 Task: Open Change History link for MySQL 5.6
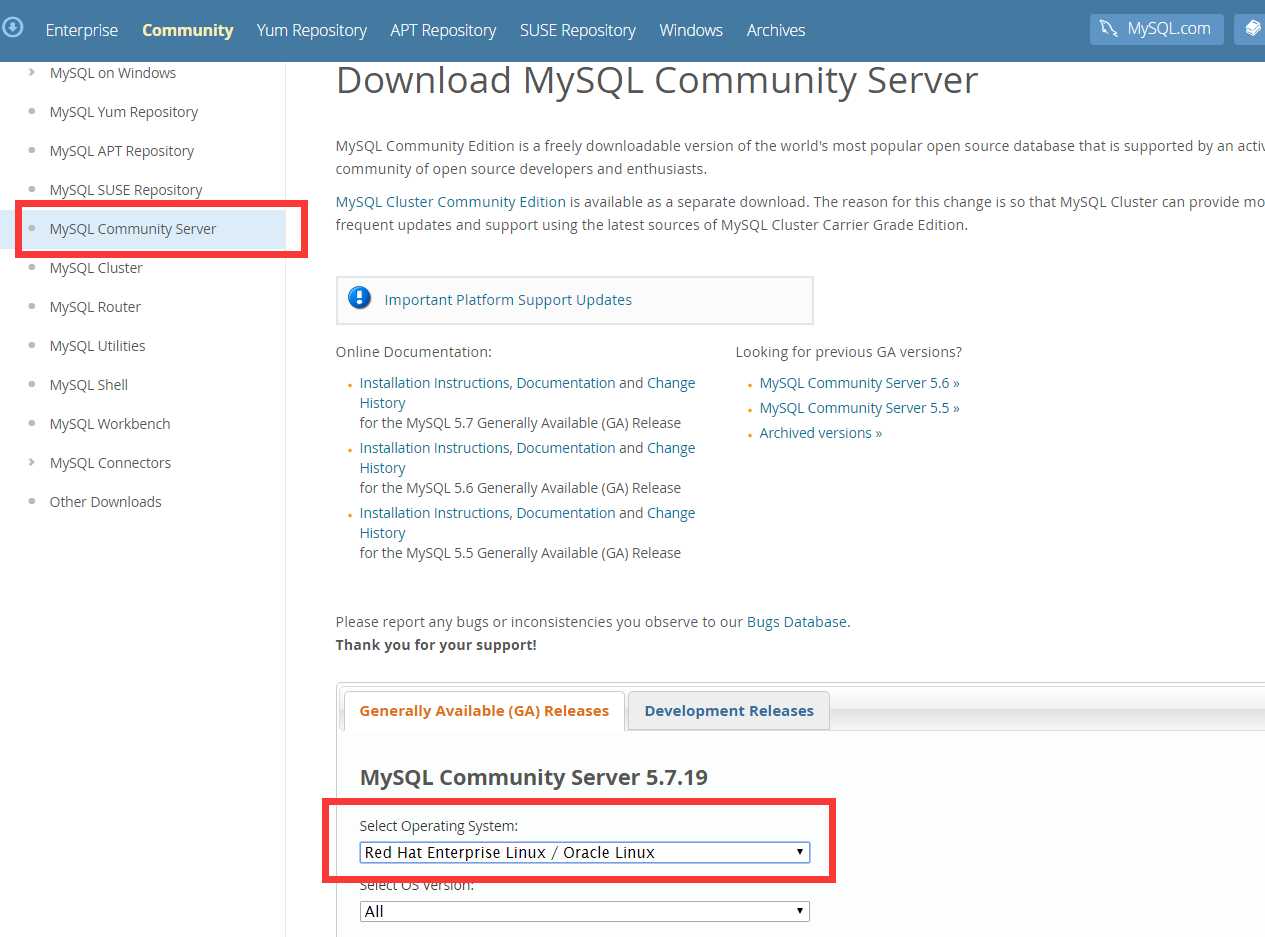point(671,448)
